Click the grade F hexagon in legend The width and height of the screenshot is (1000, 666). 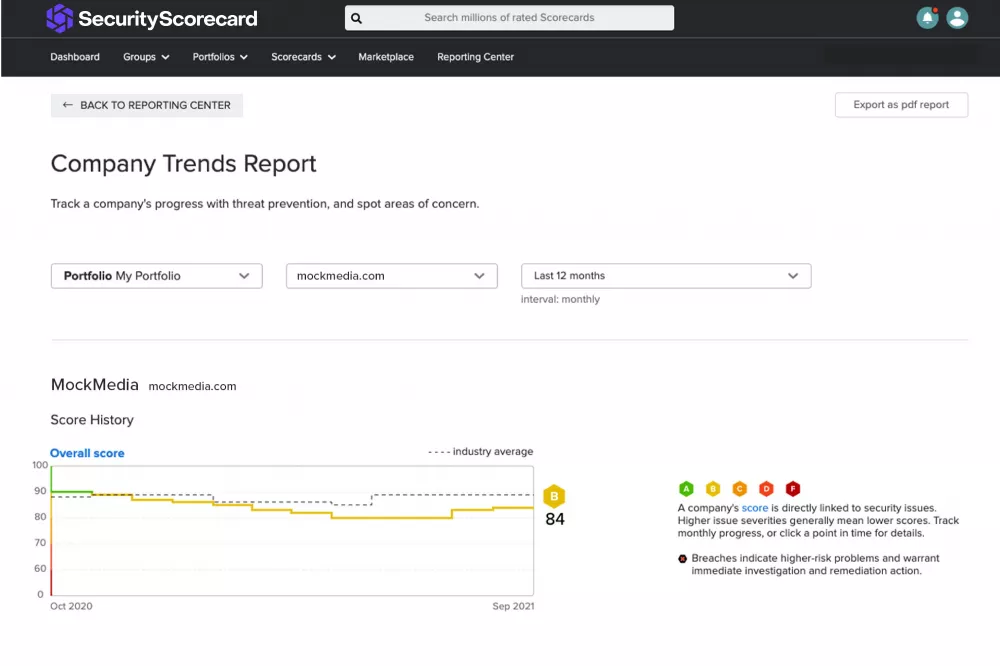[x=793, y=489]
